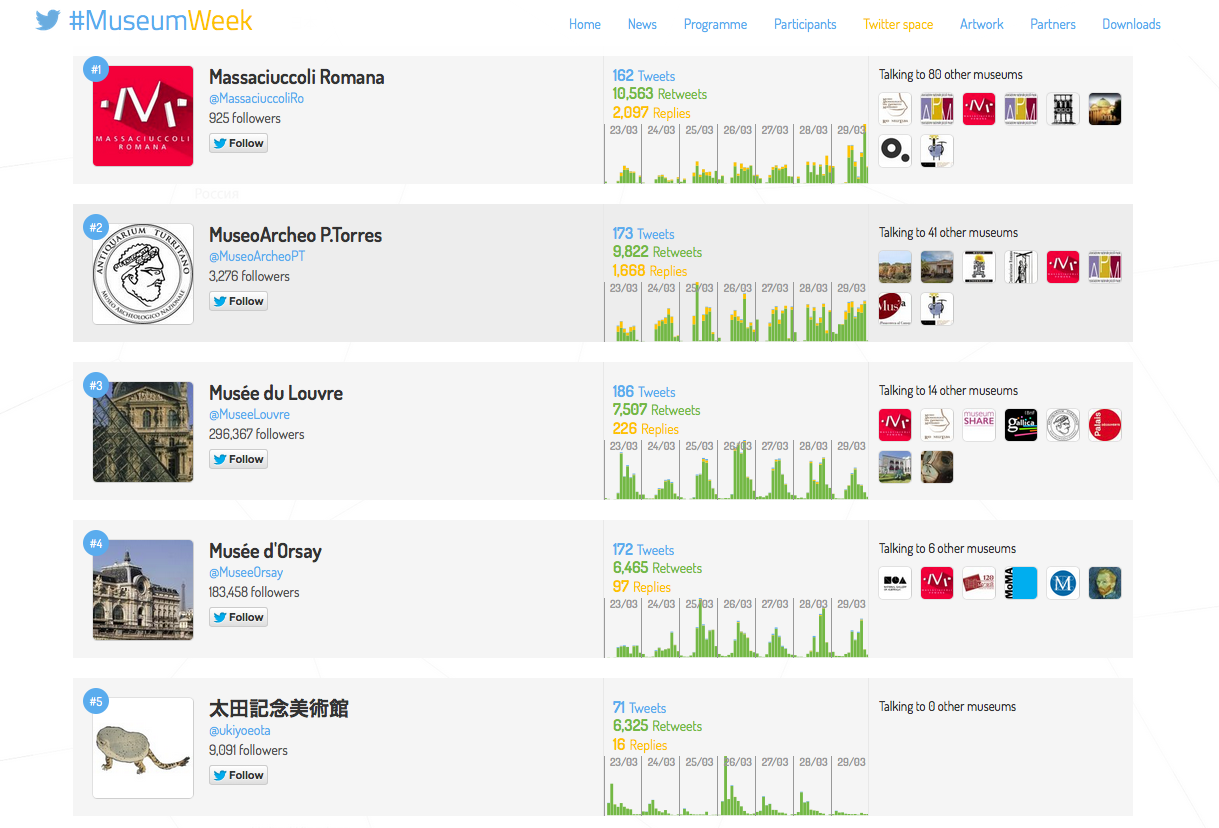Screen dimensions: 1219x828
Task: Click the #MuseumWeek site title
Action: (161, 20)
